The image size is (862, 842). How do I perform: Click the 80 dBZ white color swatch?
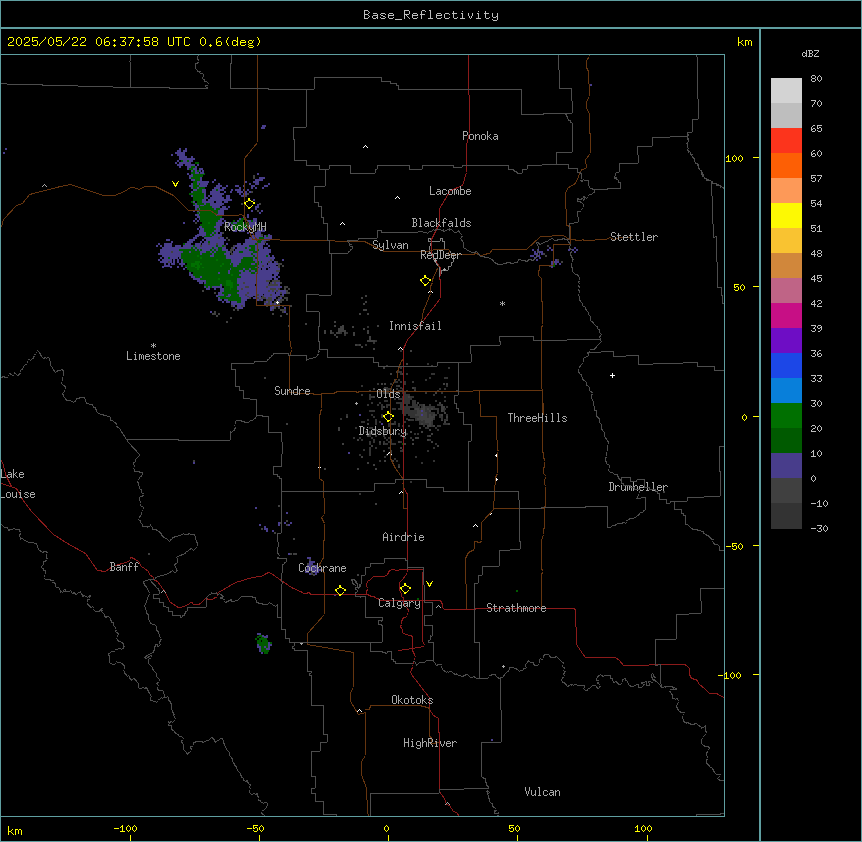786,91
